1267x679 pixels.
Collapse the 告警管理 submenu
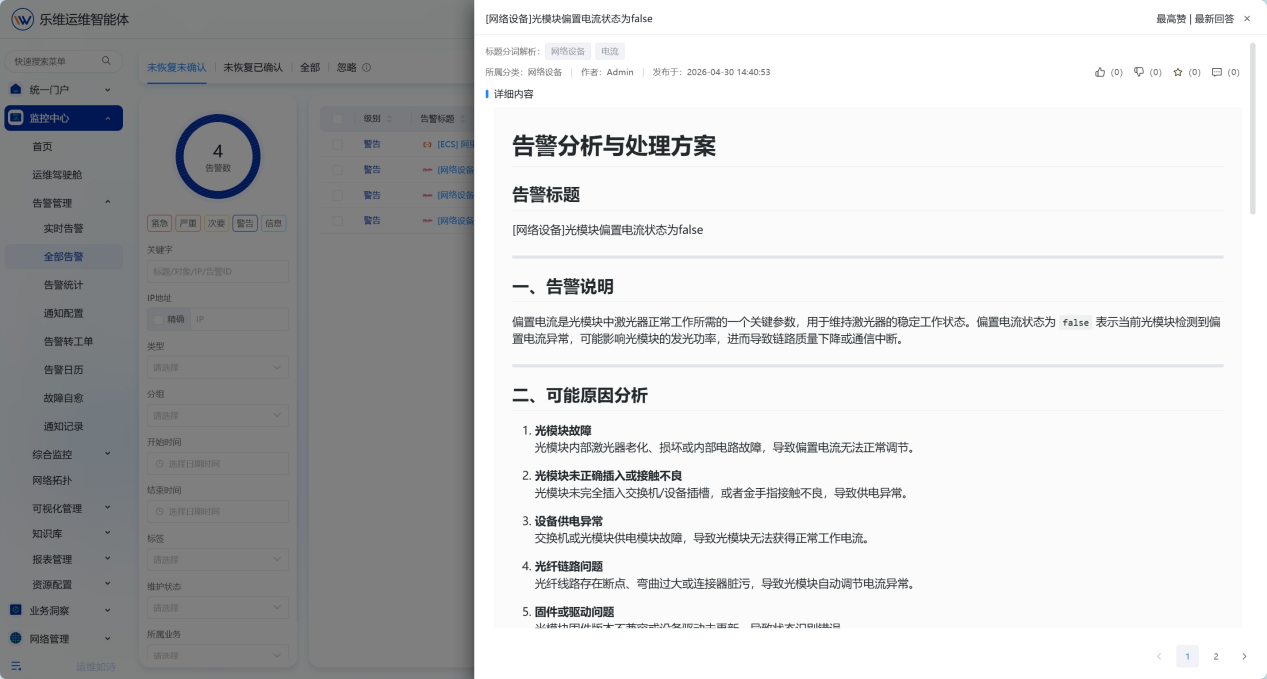tap(107, 202)
